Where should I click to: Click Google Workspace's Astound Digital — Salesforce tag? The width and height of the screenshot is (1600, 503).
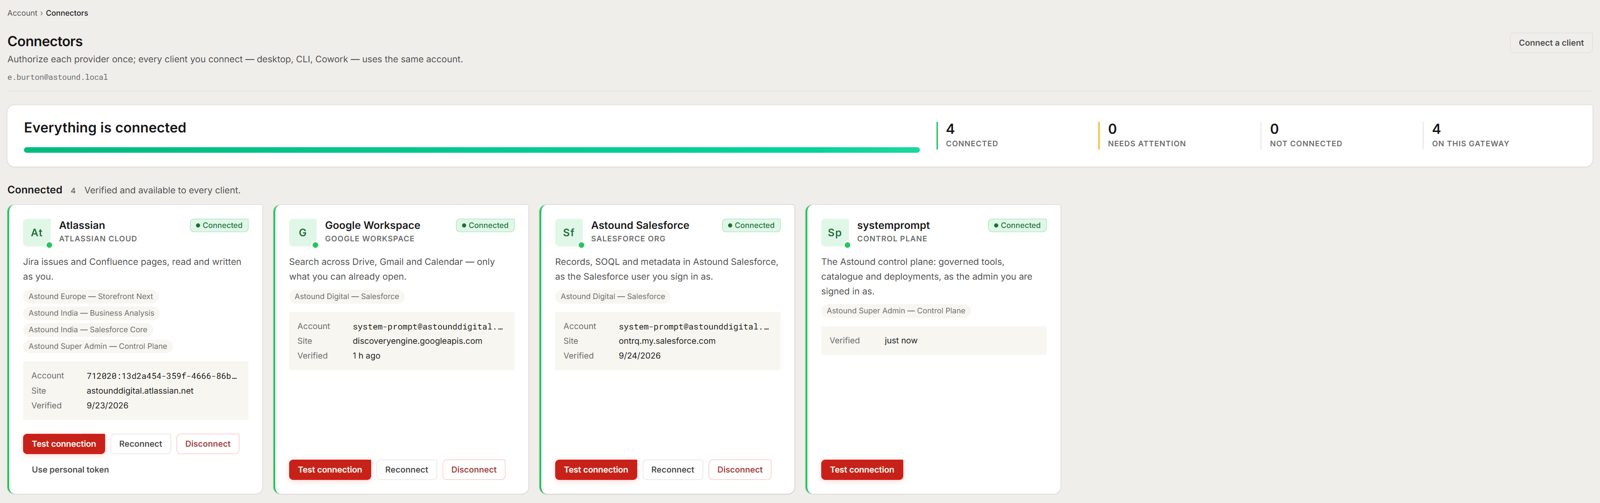tap(347, 296)
